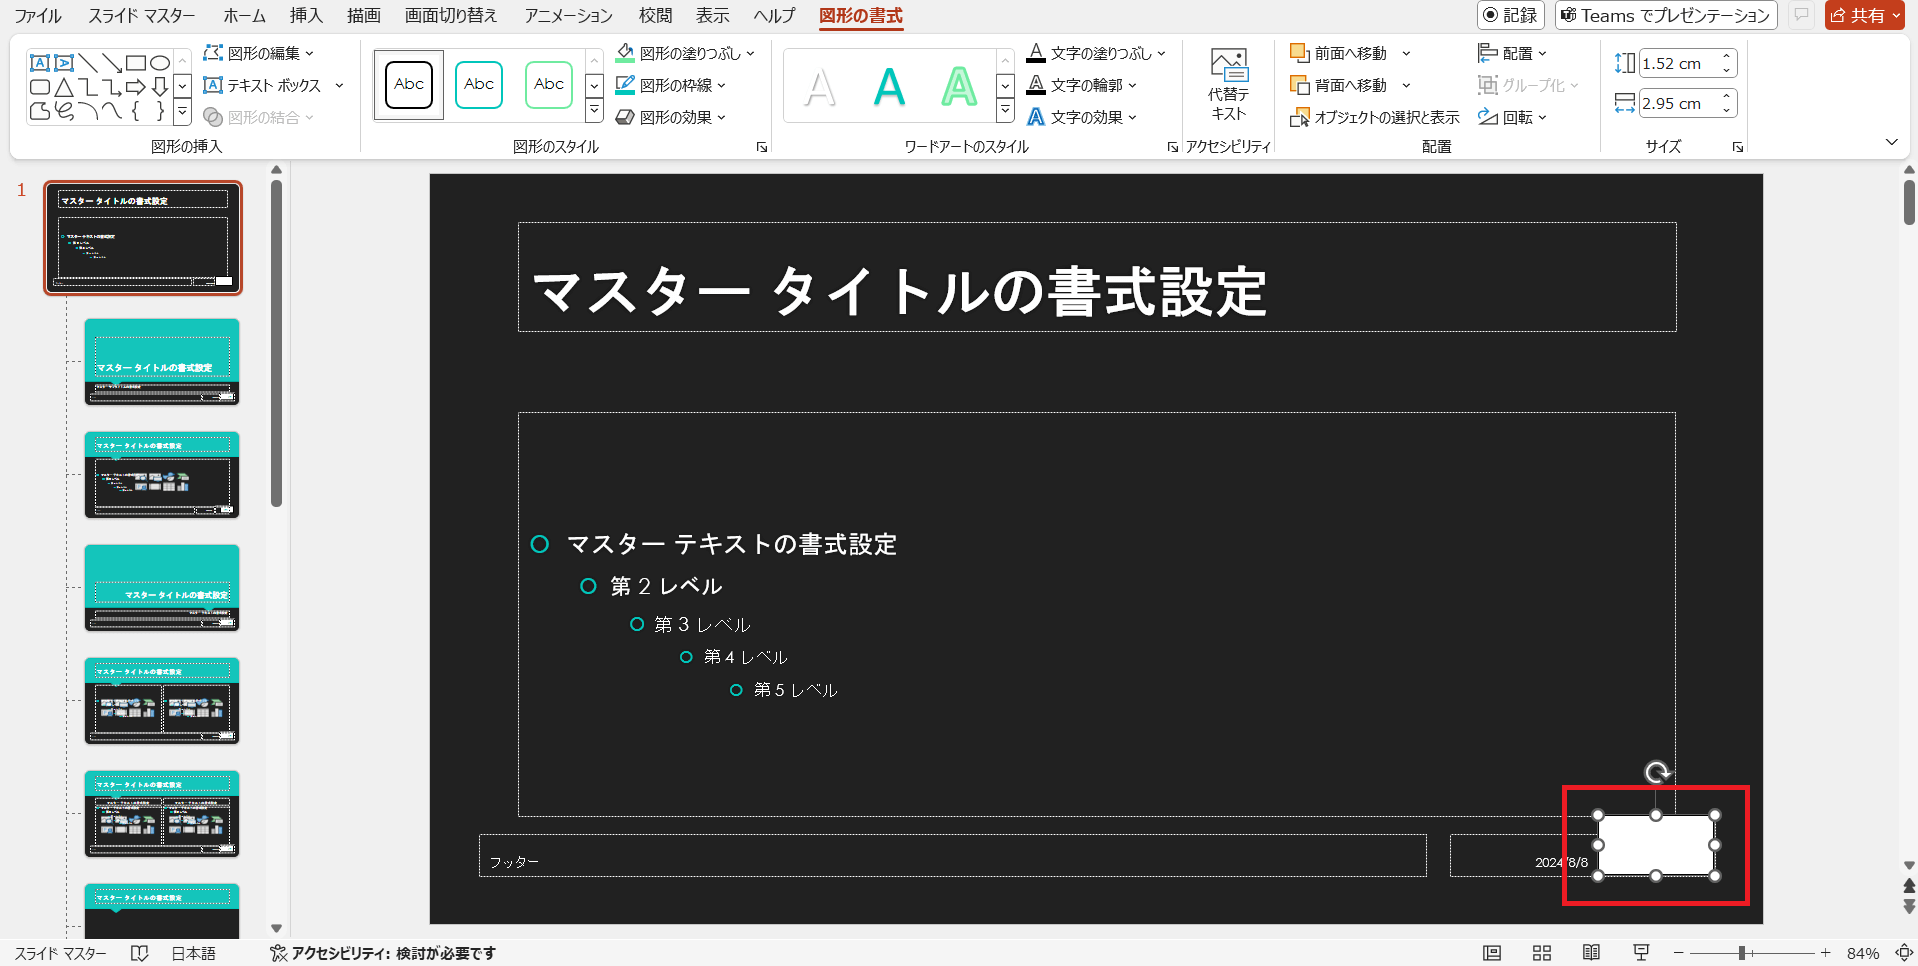Open the サイズ dialog launcher
1918x966 pixels.
(x=1738, y=147)
